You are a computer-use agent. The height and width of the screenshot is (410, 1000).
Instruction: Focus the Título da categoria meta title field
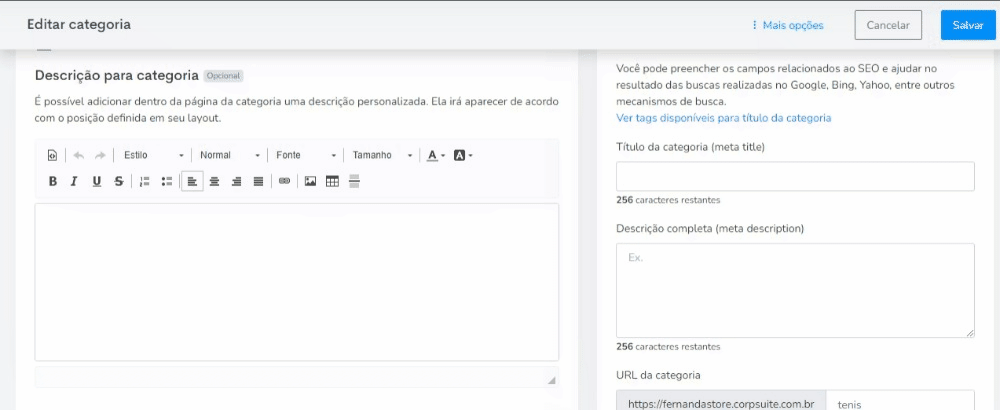795,176
